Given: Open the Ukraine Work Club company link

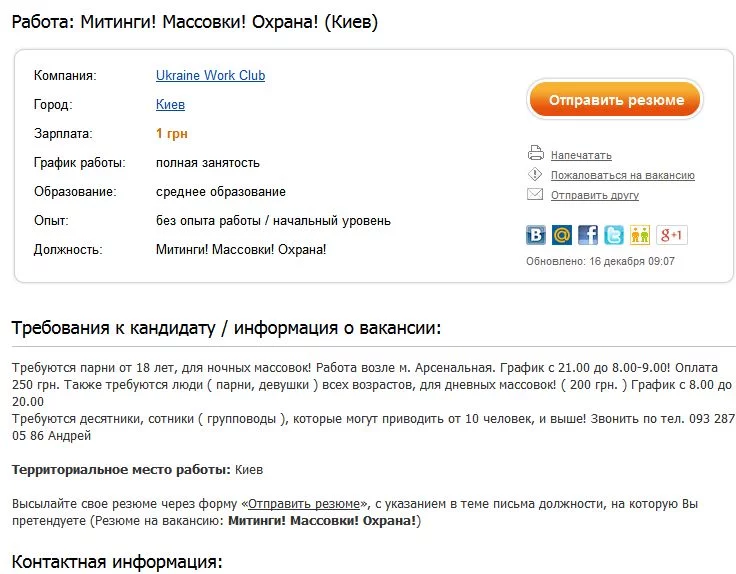Looking at the screenshot, I should pos(210,76).
